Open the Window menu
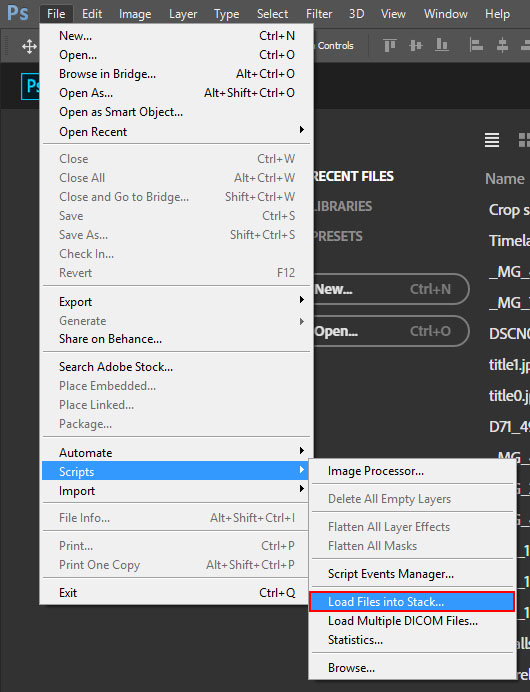530x692 pixels. [x=445, y=14]
